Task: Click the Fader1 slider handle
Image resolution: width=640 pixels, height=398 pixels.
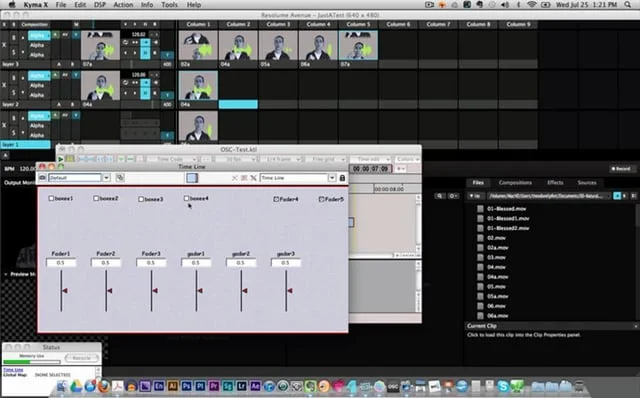Action: point(64,291)
